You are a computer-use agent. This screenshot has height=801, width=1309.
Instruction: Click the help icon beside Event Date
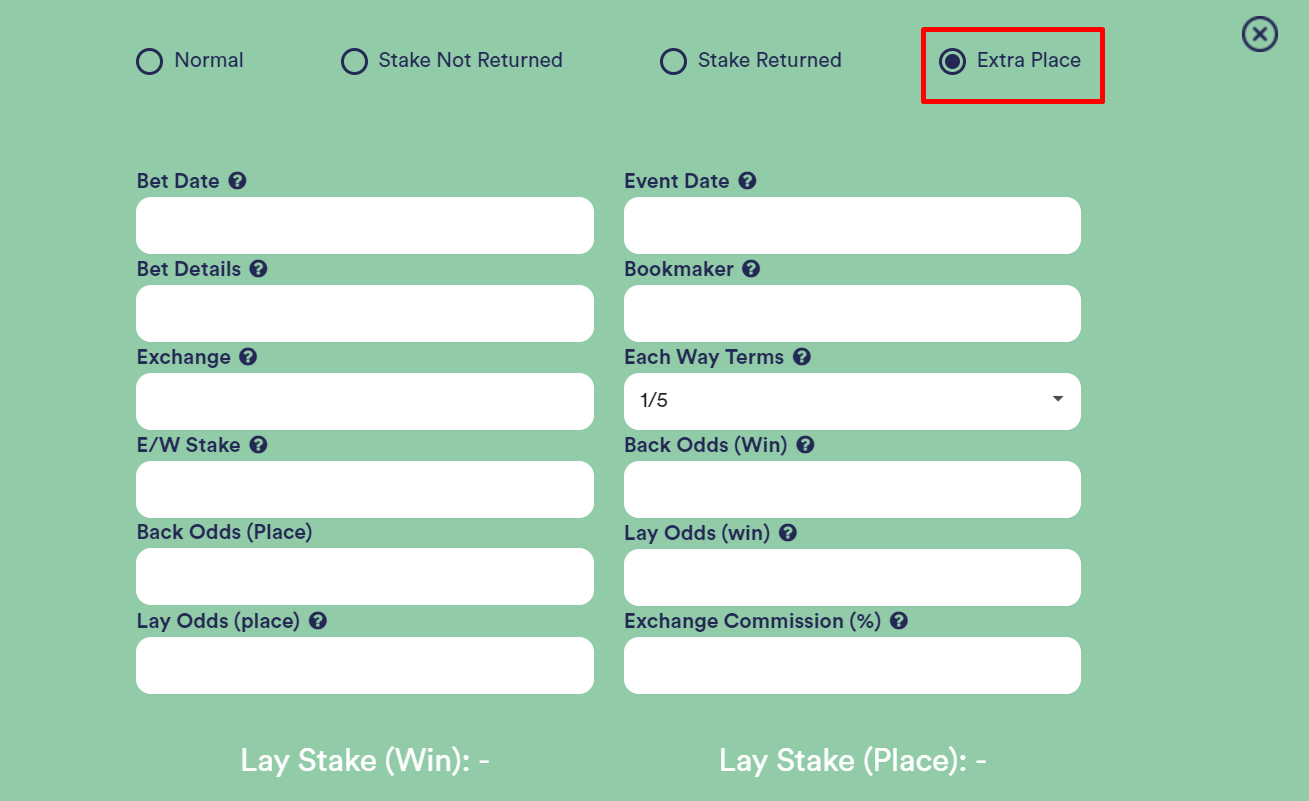[x=747, y=181]
